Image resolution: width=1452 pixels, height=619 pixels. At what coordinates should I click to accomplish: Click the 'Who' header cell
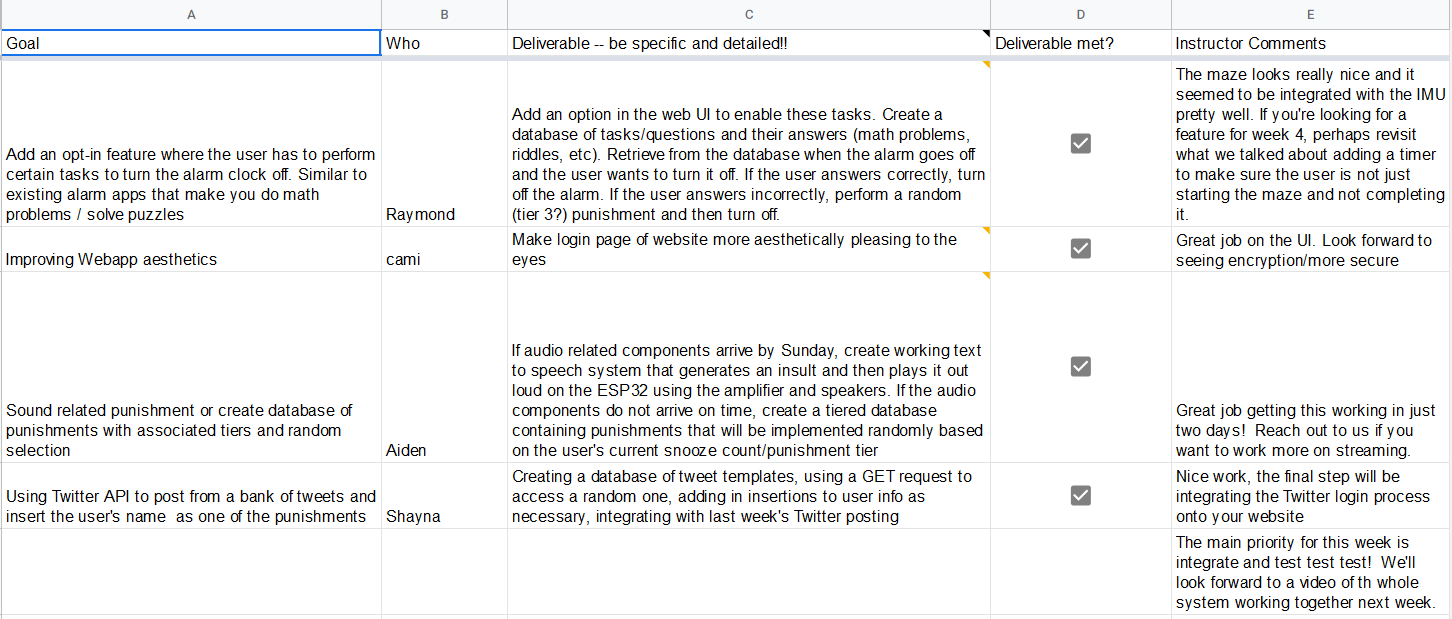pyautogui.click(x=444, y=43)
